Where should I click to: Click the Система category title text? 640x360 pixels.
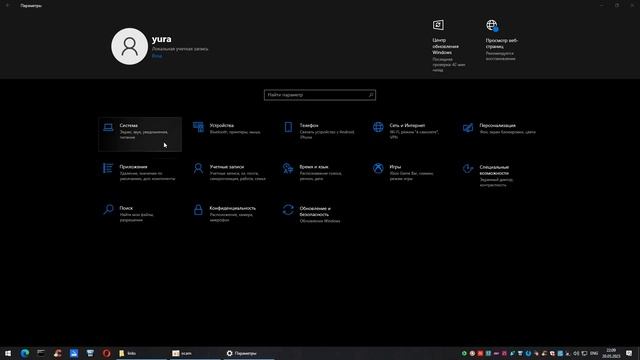pos(129,125)
